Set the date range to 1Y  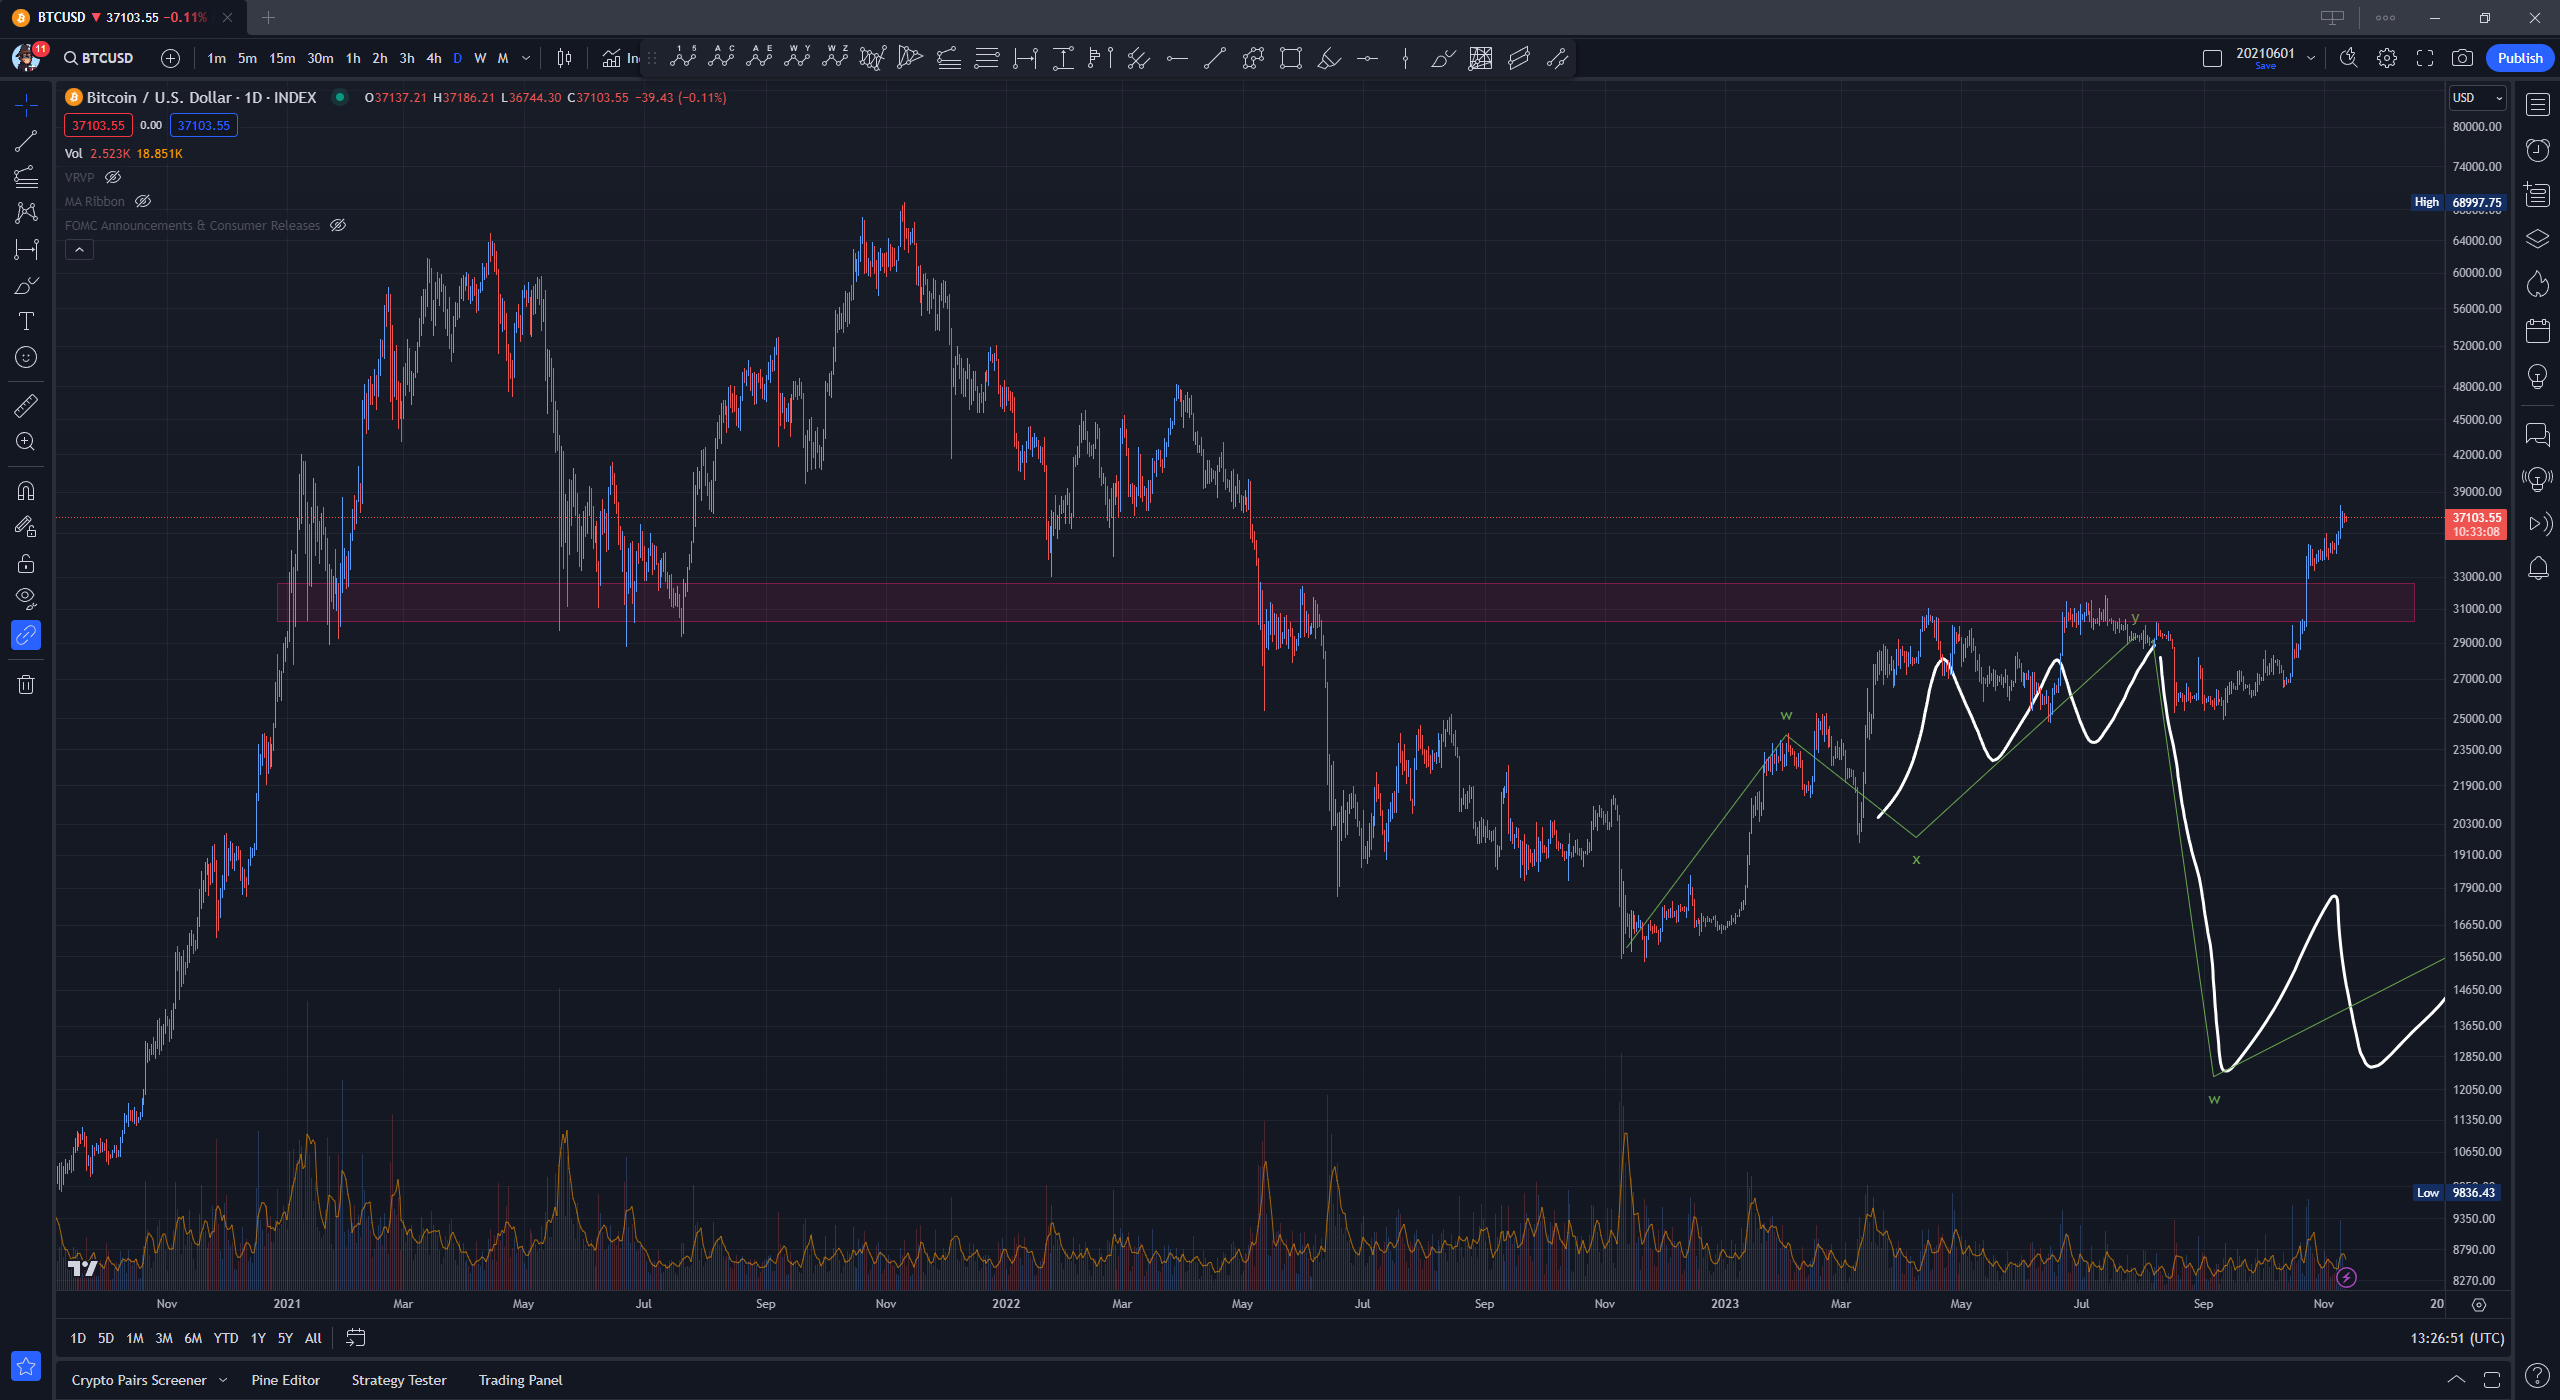click(x=258, y=1338)
